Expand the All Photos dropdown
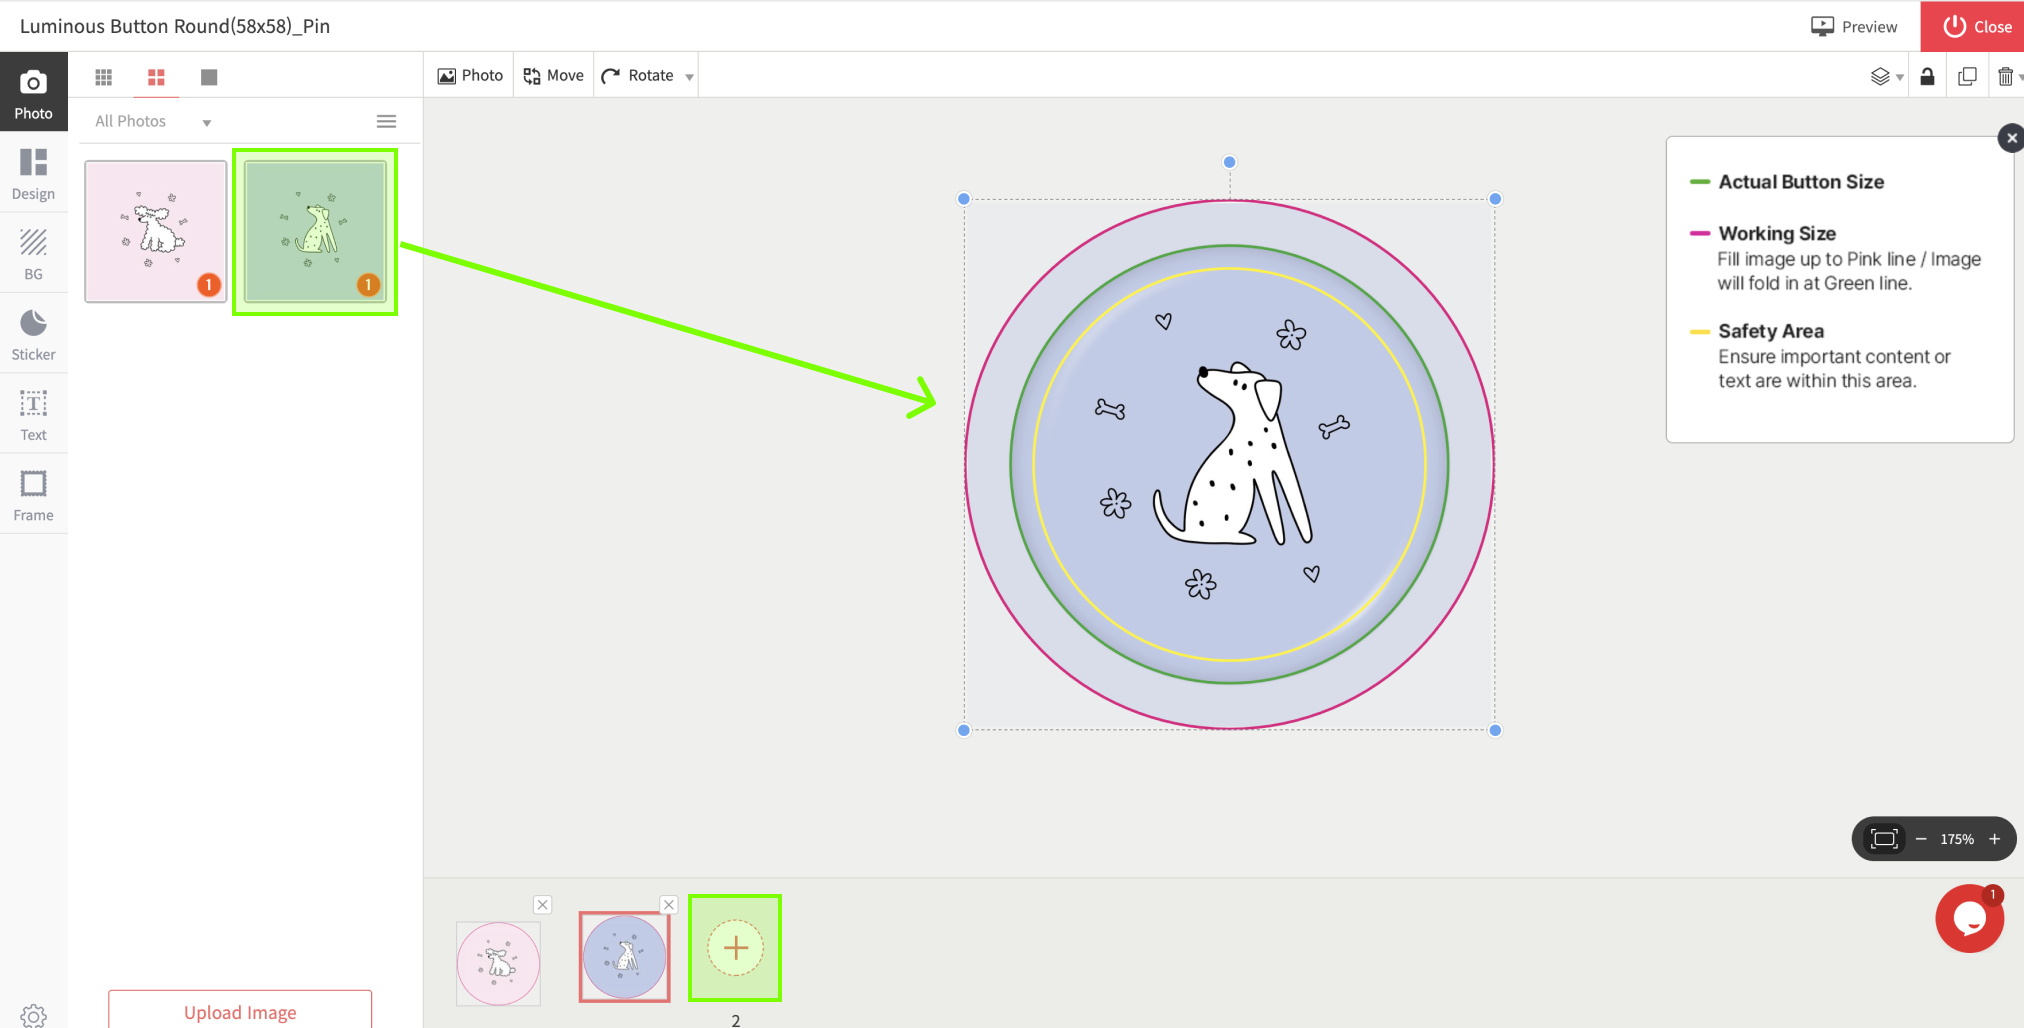This screenshot has width=2024, height=1028. [153, 122]
